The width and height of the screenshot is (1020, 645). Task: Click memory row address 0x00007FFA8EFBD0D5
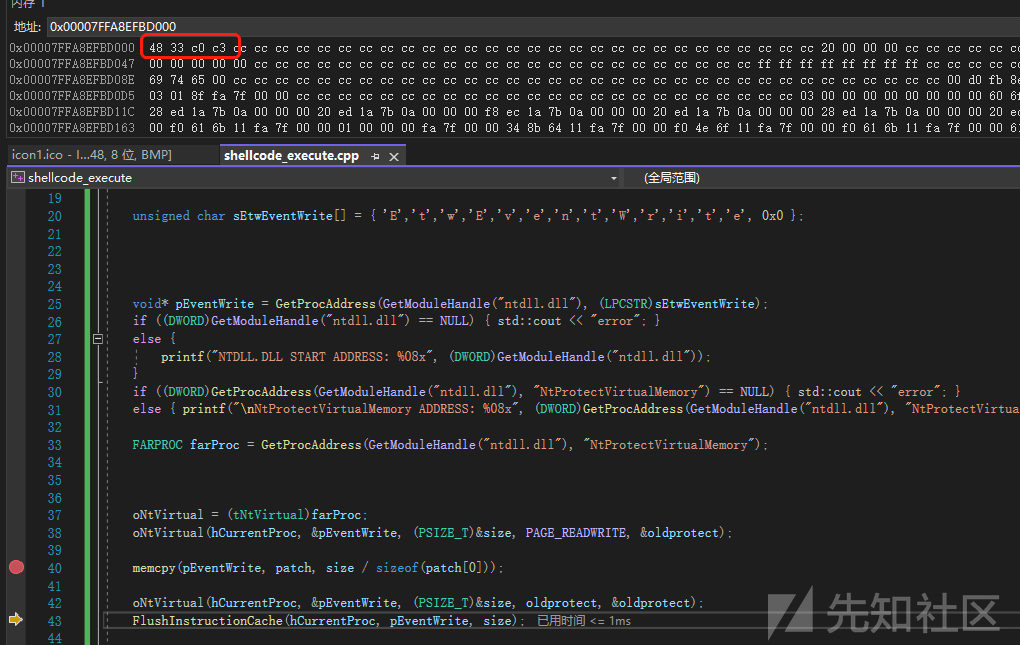coord(72,96)
